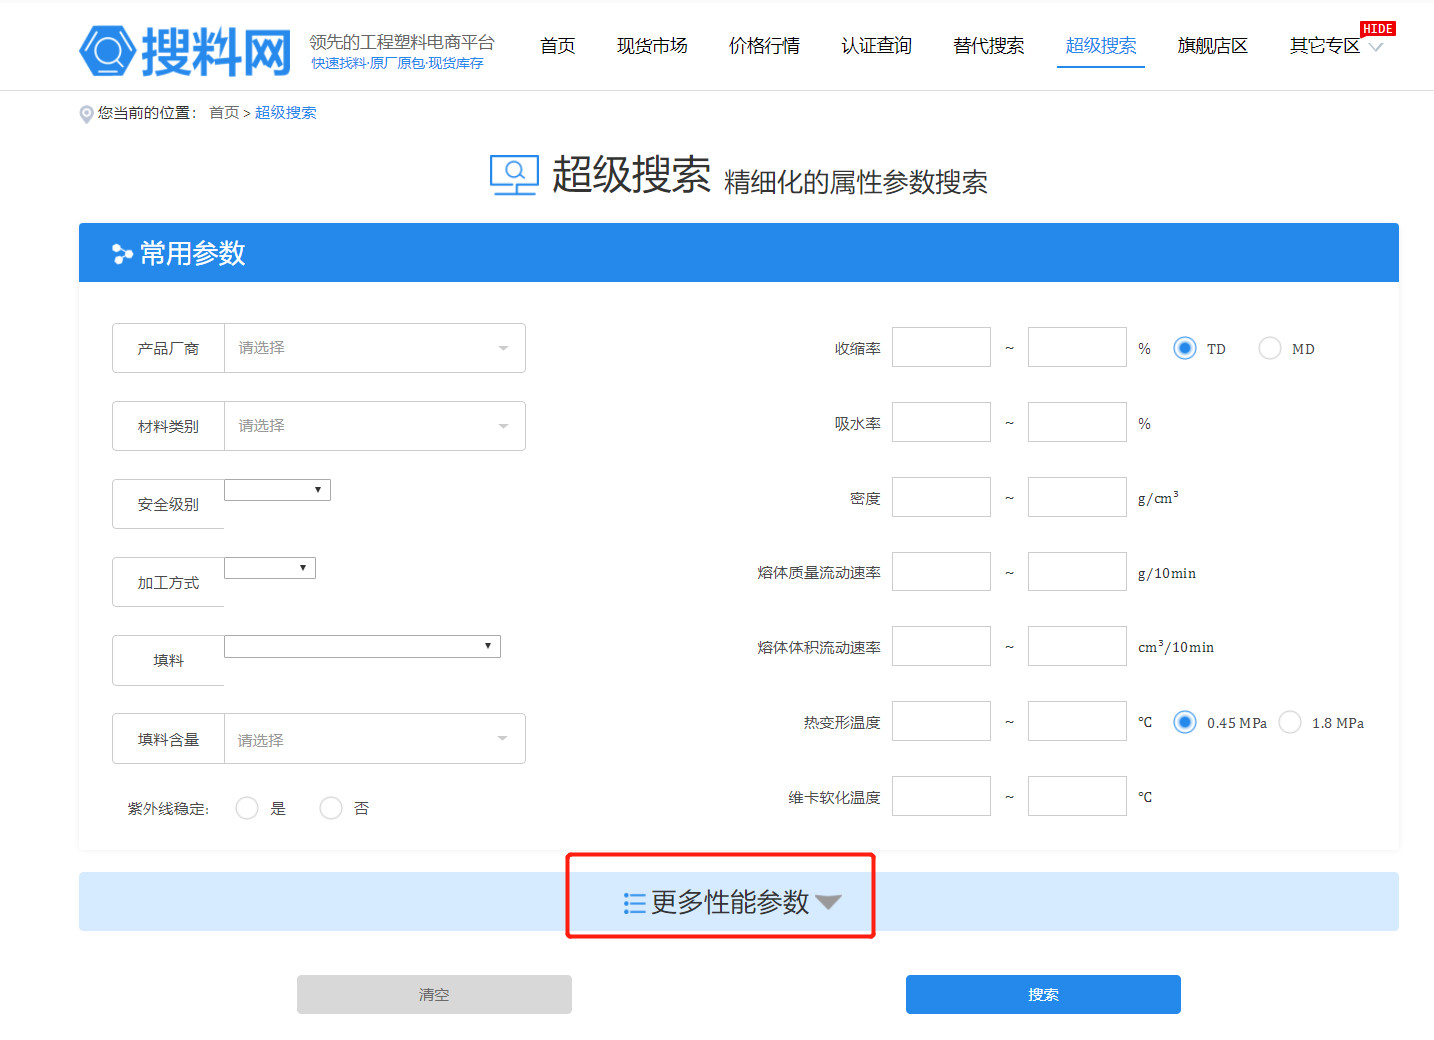Go to 现货市场 in the navigation
The height and width of the screenshot is (1040, 1434).
[x=652, y=46]
